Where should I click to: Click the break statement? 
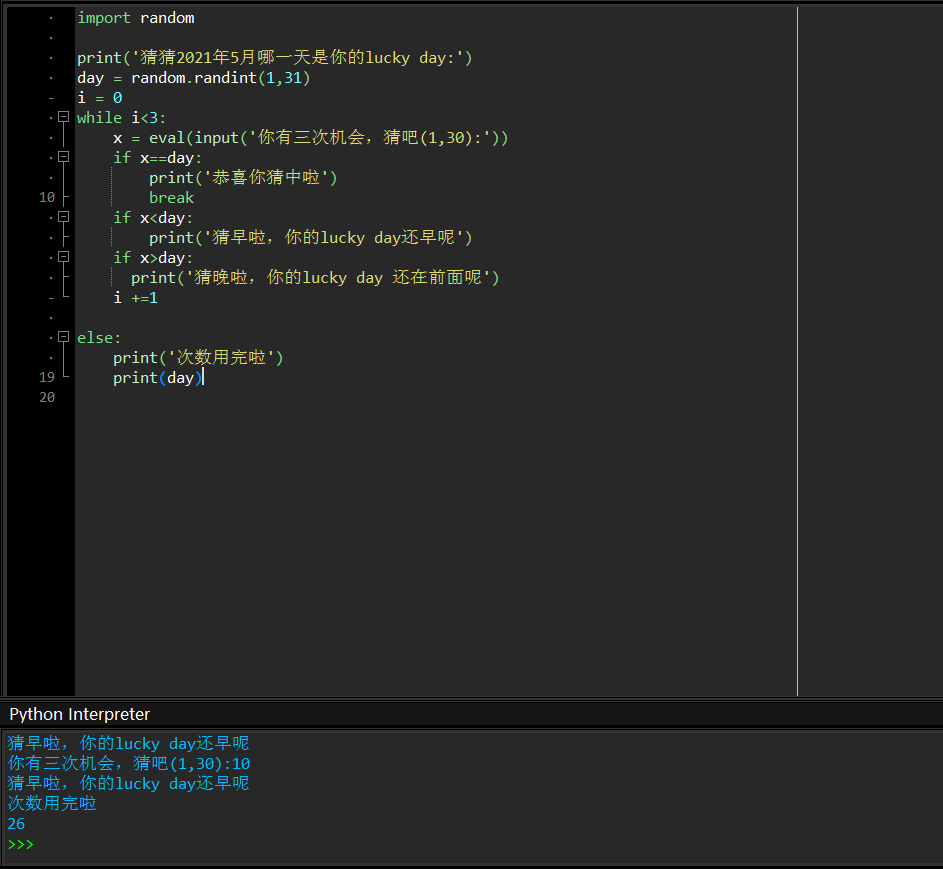coord(171,198)
